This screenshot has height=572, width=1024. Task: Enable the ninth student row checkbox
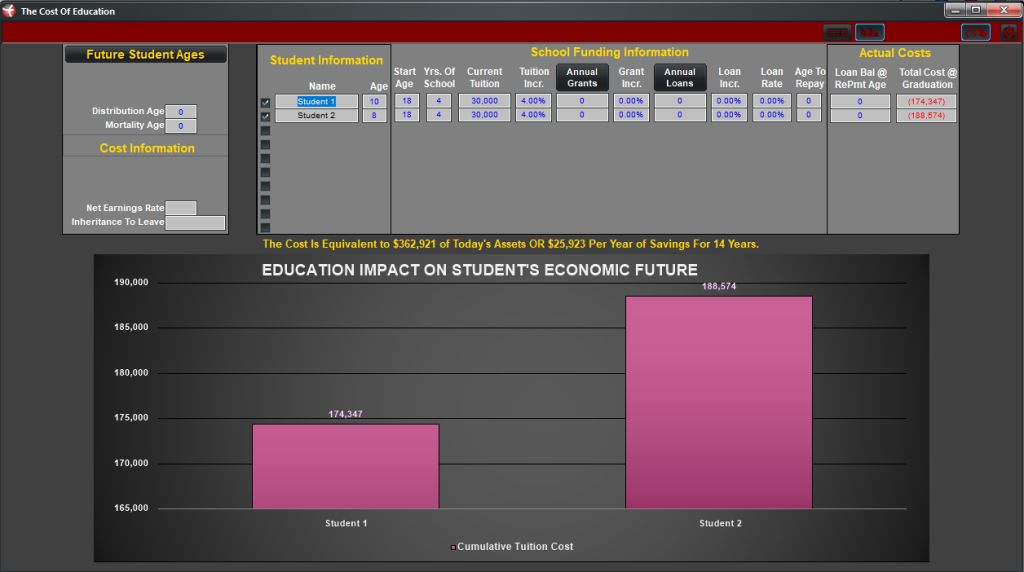(265, 214)
